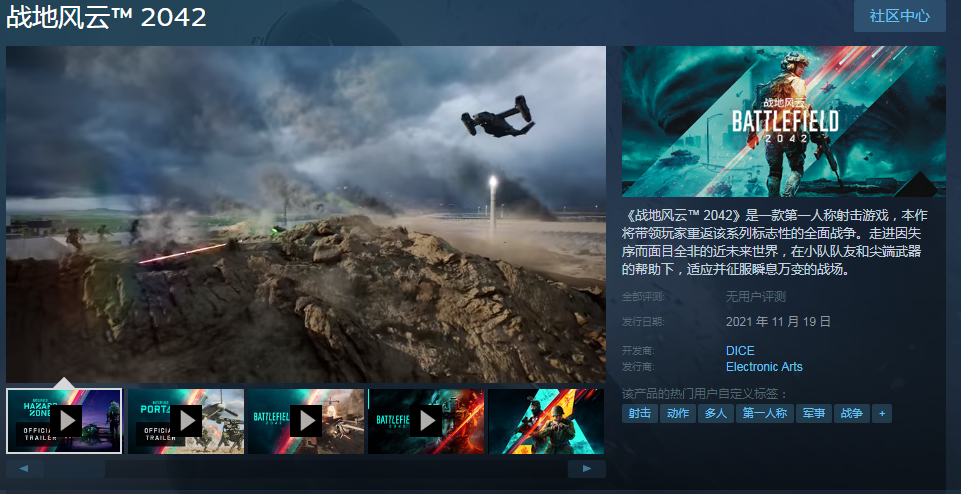This screenshot has height=494, width=961.
Task: Click the release date 2021 年 11 月 19 日
Action: 778,321
